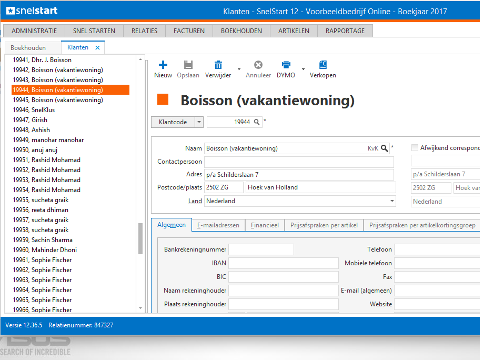Screen dimensions: 480x360
Task: Click the KvK search magnifier icon
Action: pyautogui.click(x=384, y=148)
